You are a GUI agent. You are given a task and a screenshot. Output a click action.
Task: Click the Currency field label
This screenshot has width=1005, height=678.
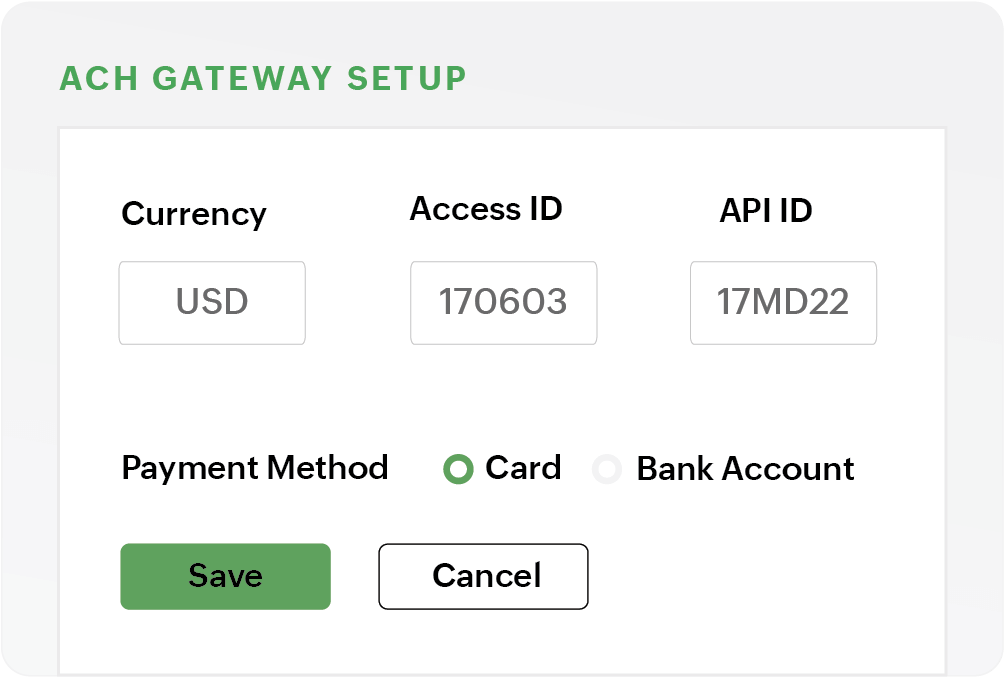pyautogui.click(x=194, y=213)
